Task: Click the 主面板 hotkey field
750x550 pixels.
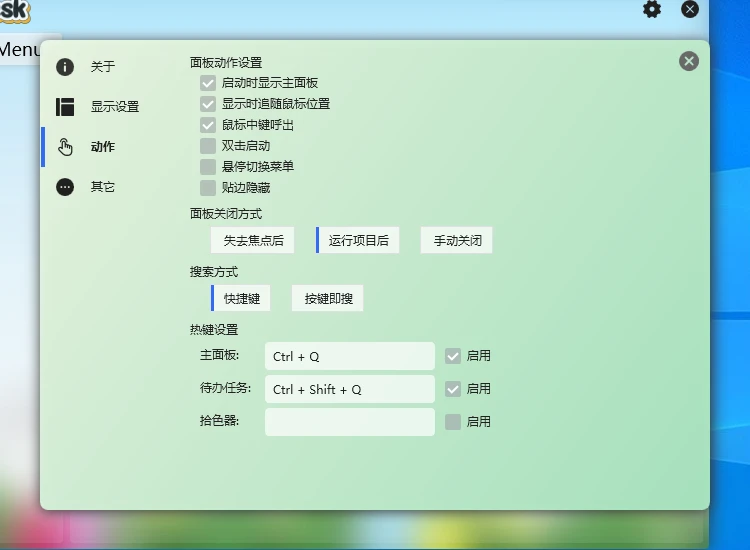Action: pos(349,356)
